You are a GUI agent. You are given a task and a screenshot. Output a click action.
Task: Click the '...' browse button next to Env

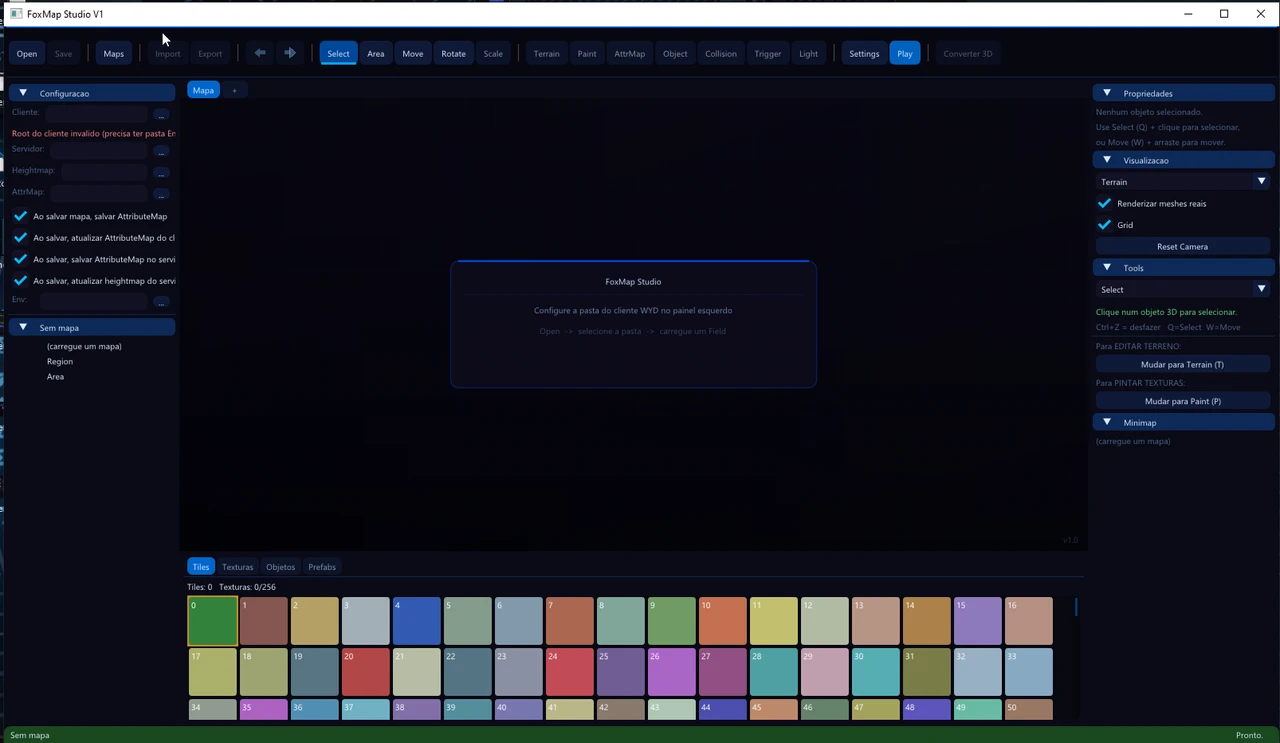pyautogui.click(x=161, y=300)
